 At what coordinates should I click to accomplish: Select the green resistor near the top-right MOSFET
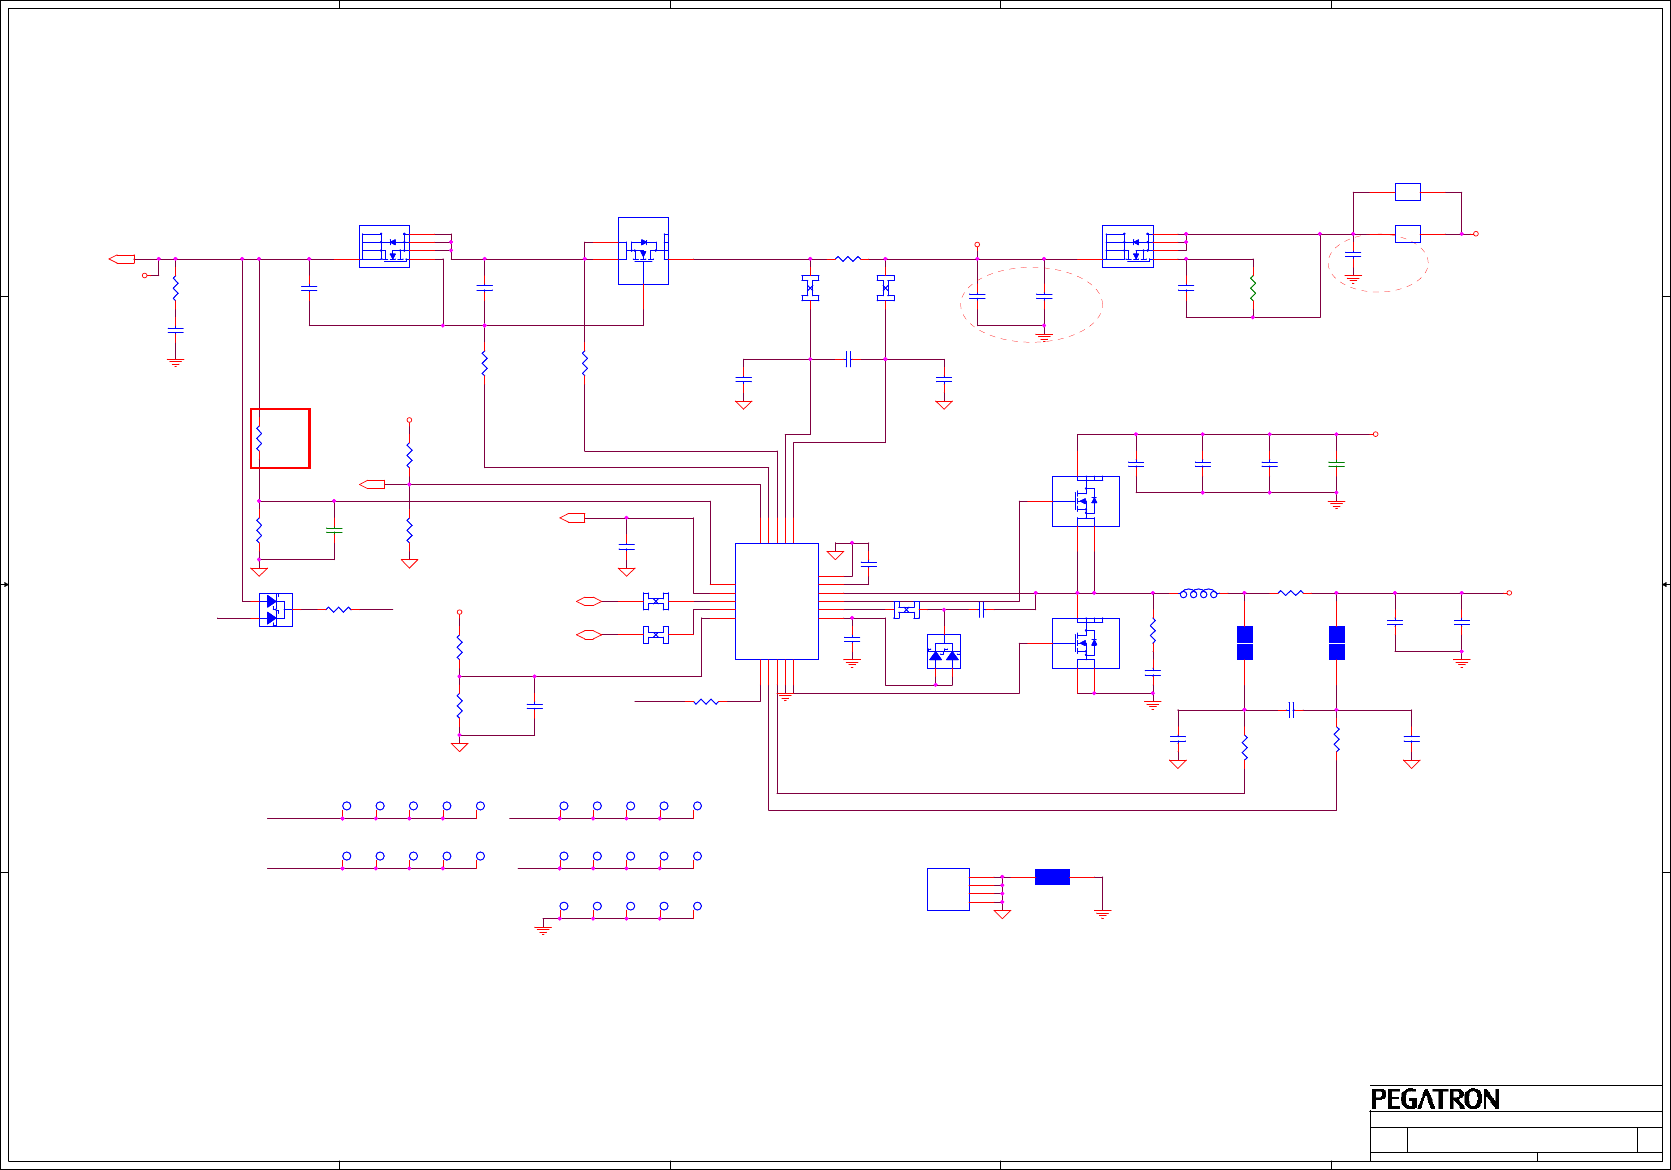[1252, 289]
